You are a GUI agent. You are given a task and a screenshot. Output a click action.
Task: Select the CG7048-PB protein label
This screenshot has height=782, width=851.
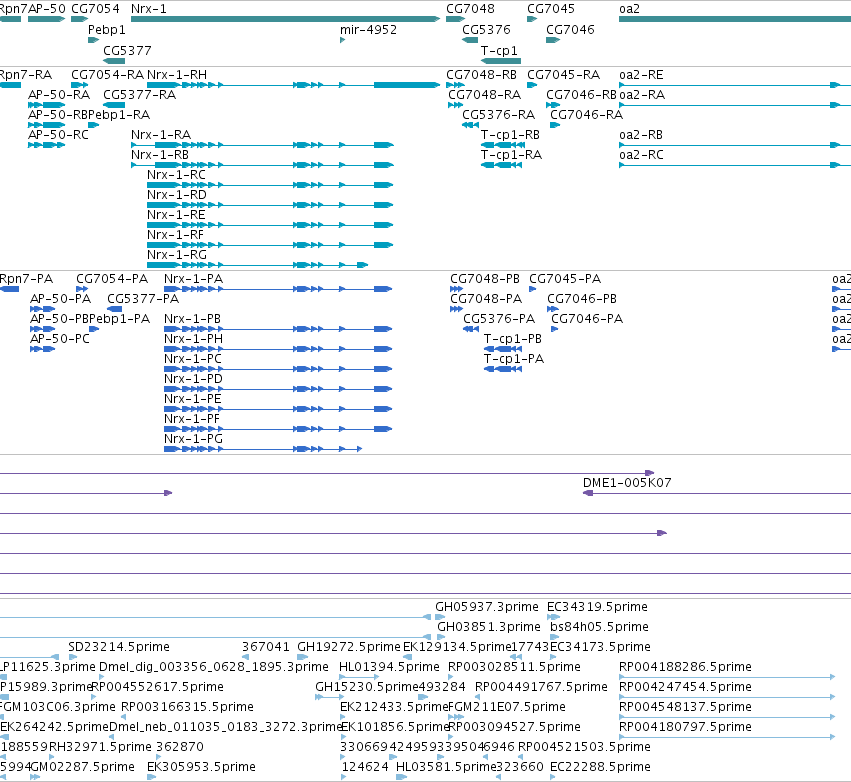485,278
